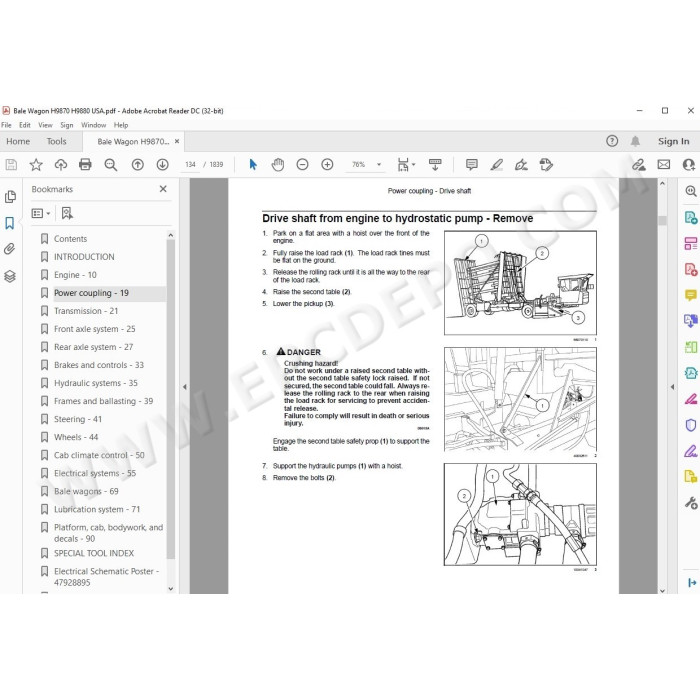Select Power coupling - 19 bookmark
Screen dimensions: 700x700
91,293
